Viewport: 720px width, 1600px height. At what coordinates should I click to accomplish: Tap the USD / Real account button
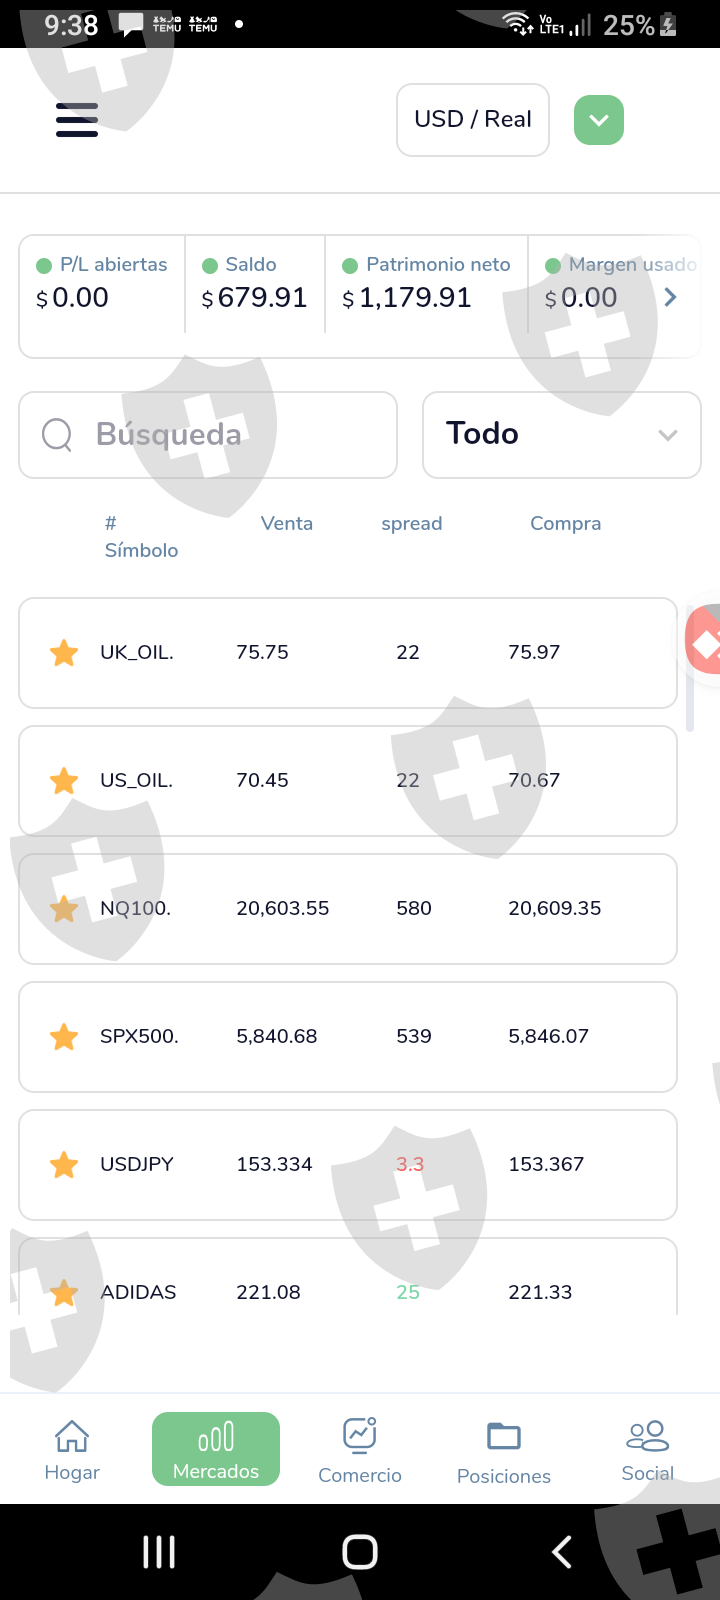click(x=473, y=120)
